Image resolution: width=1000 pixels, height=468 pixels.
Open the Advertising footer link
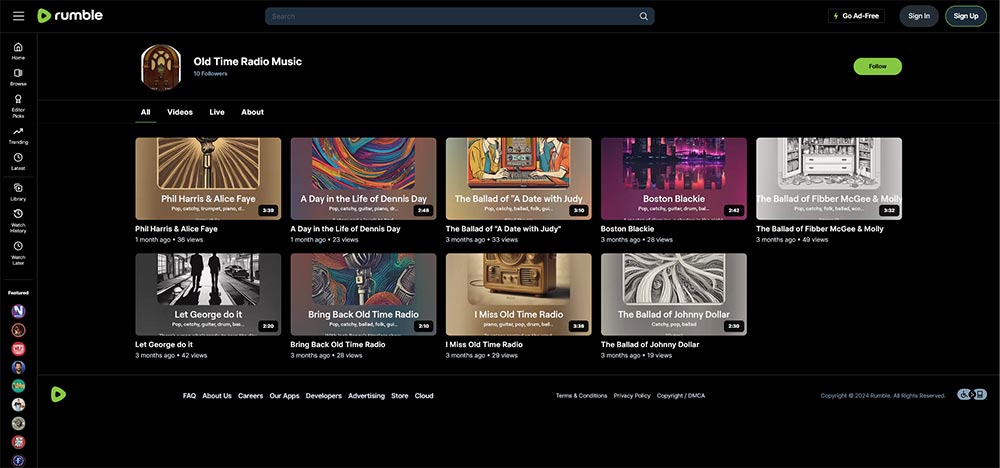(x=366, y=396)
